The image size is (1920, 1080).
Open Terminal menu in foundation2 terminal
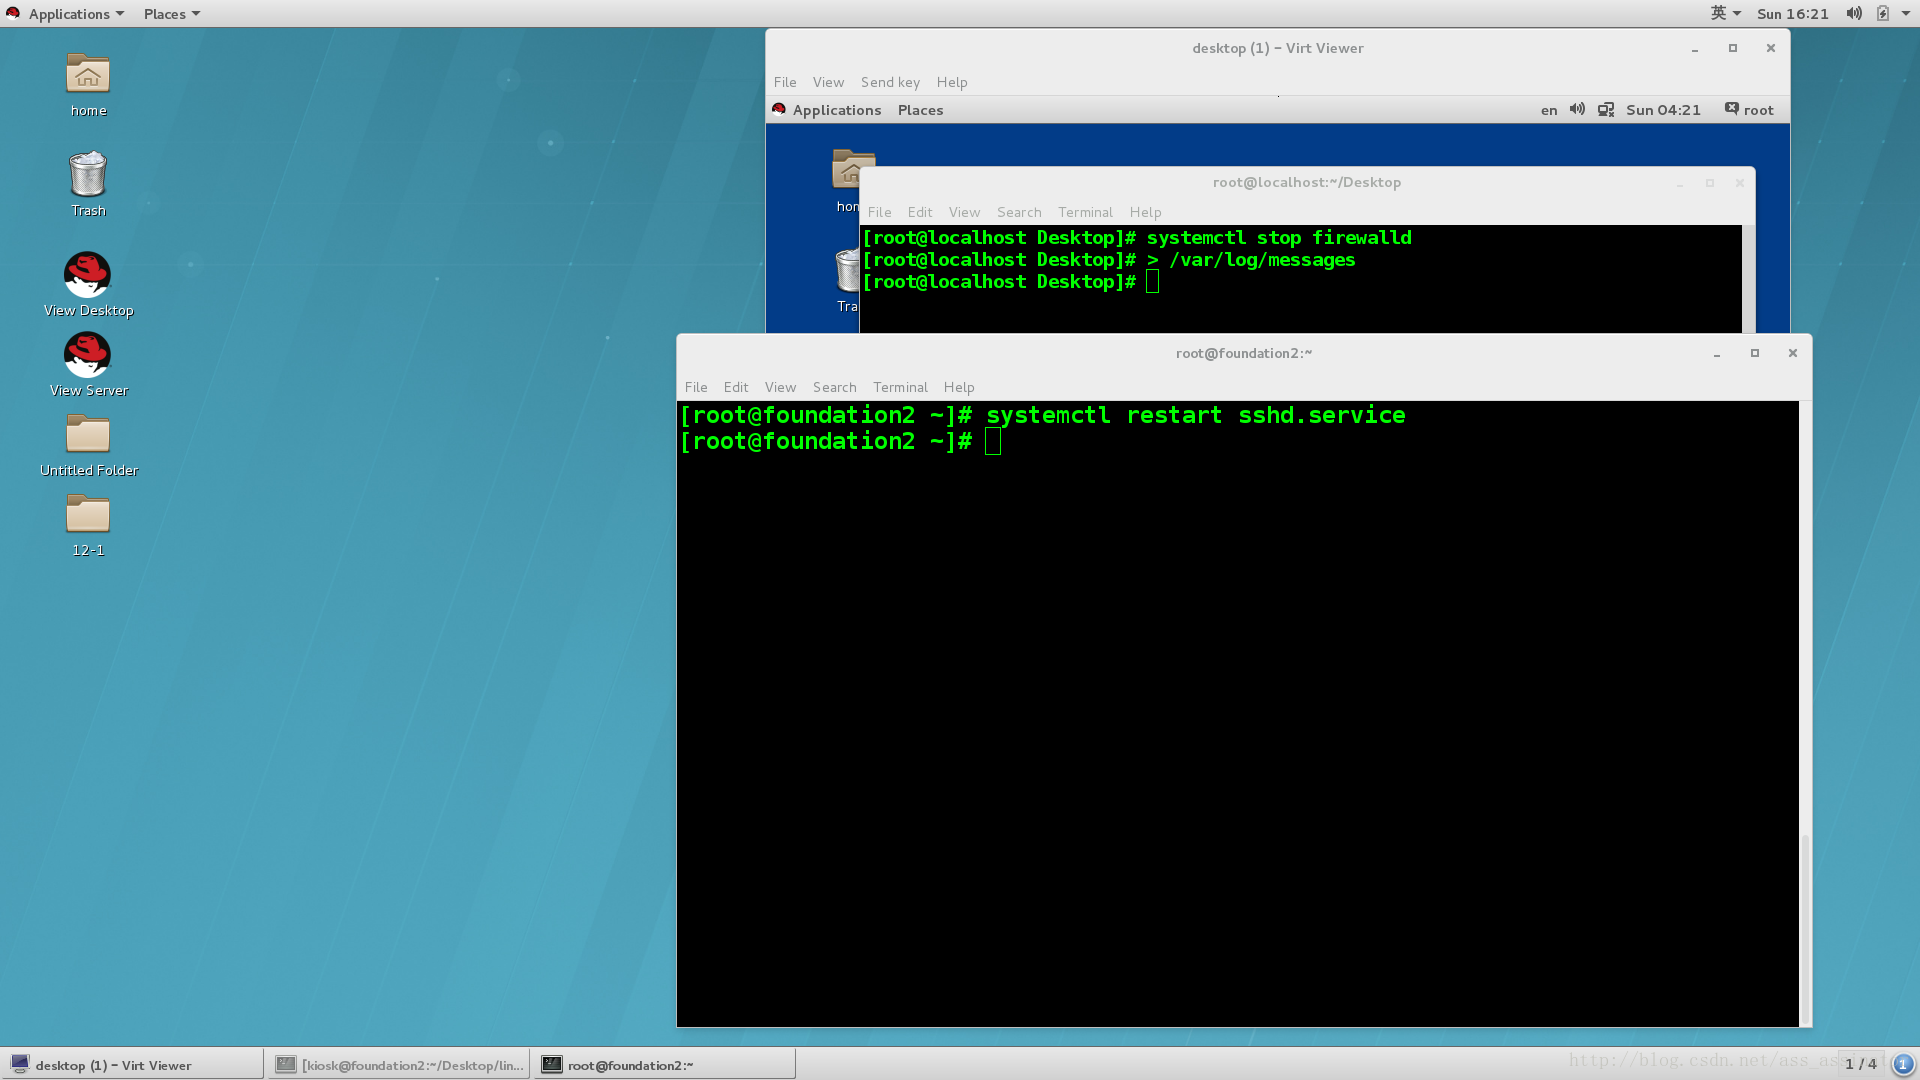899,387
